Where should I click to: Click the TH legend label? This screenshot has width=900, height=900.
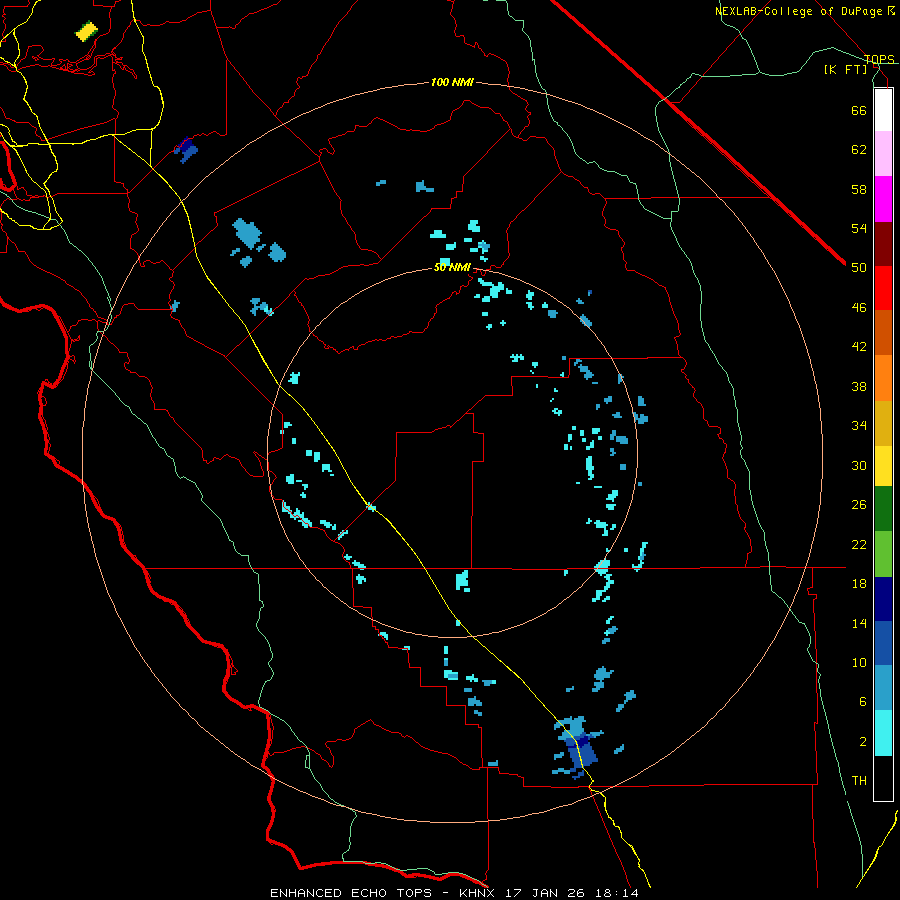pyautogui.click(x=859, y=781)
